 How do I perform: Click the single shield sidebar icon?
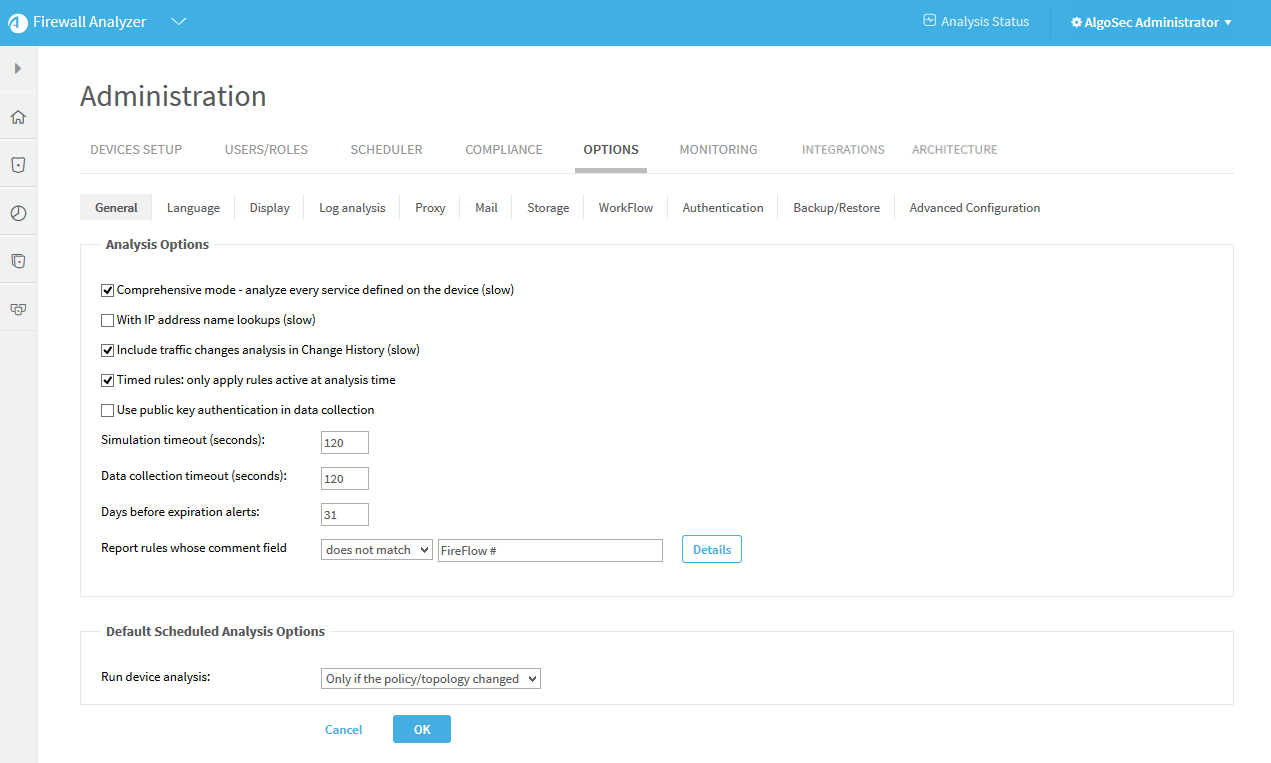coord(18,165)
